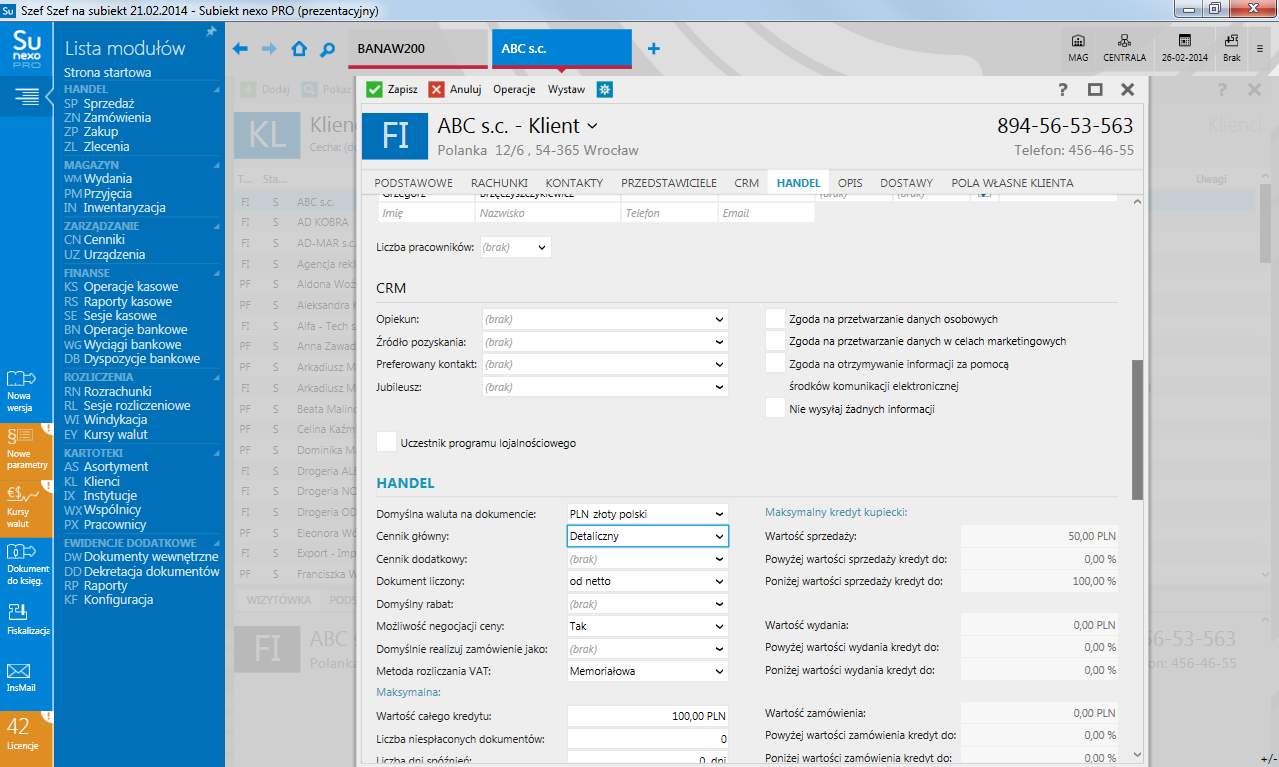Image resolution: width=1279 pixels, height=767 pixels.
Task: Open the gear settings icon in dialog toolbar
Action: 604,89
